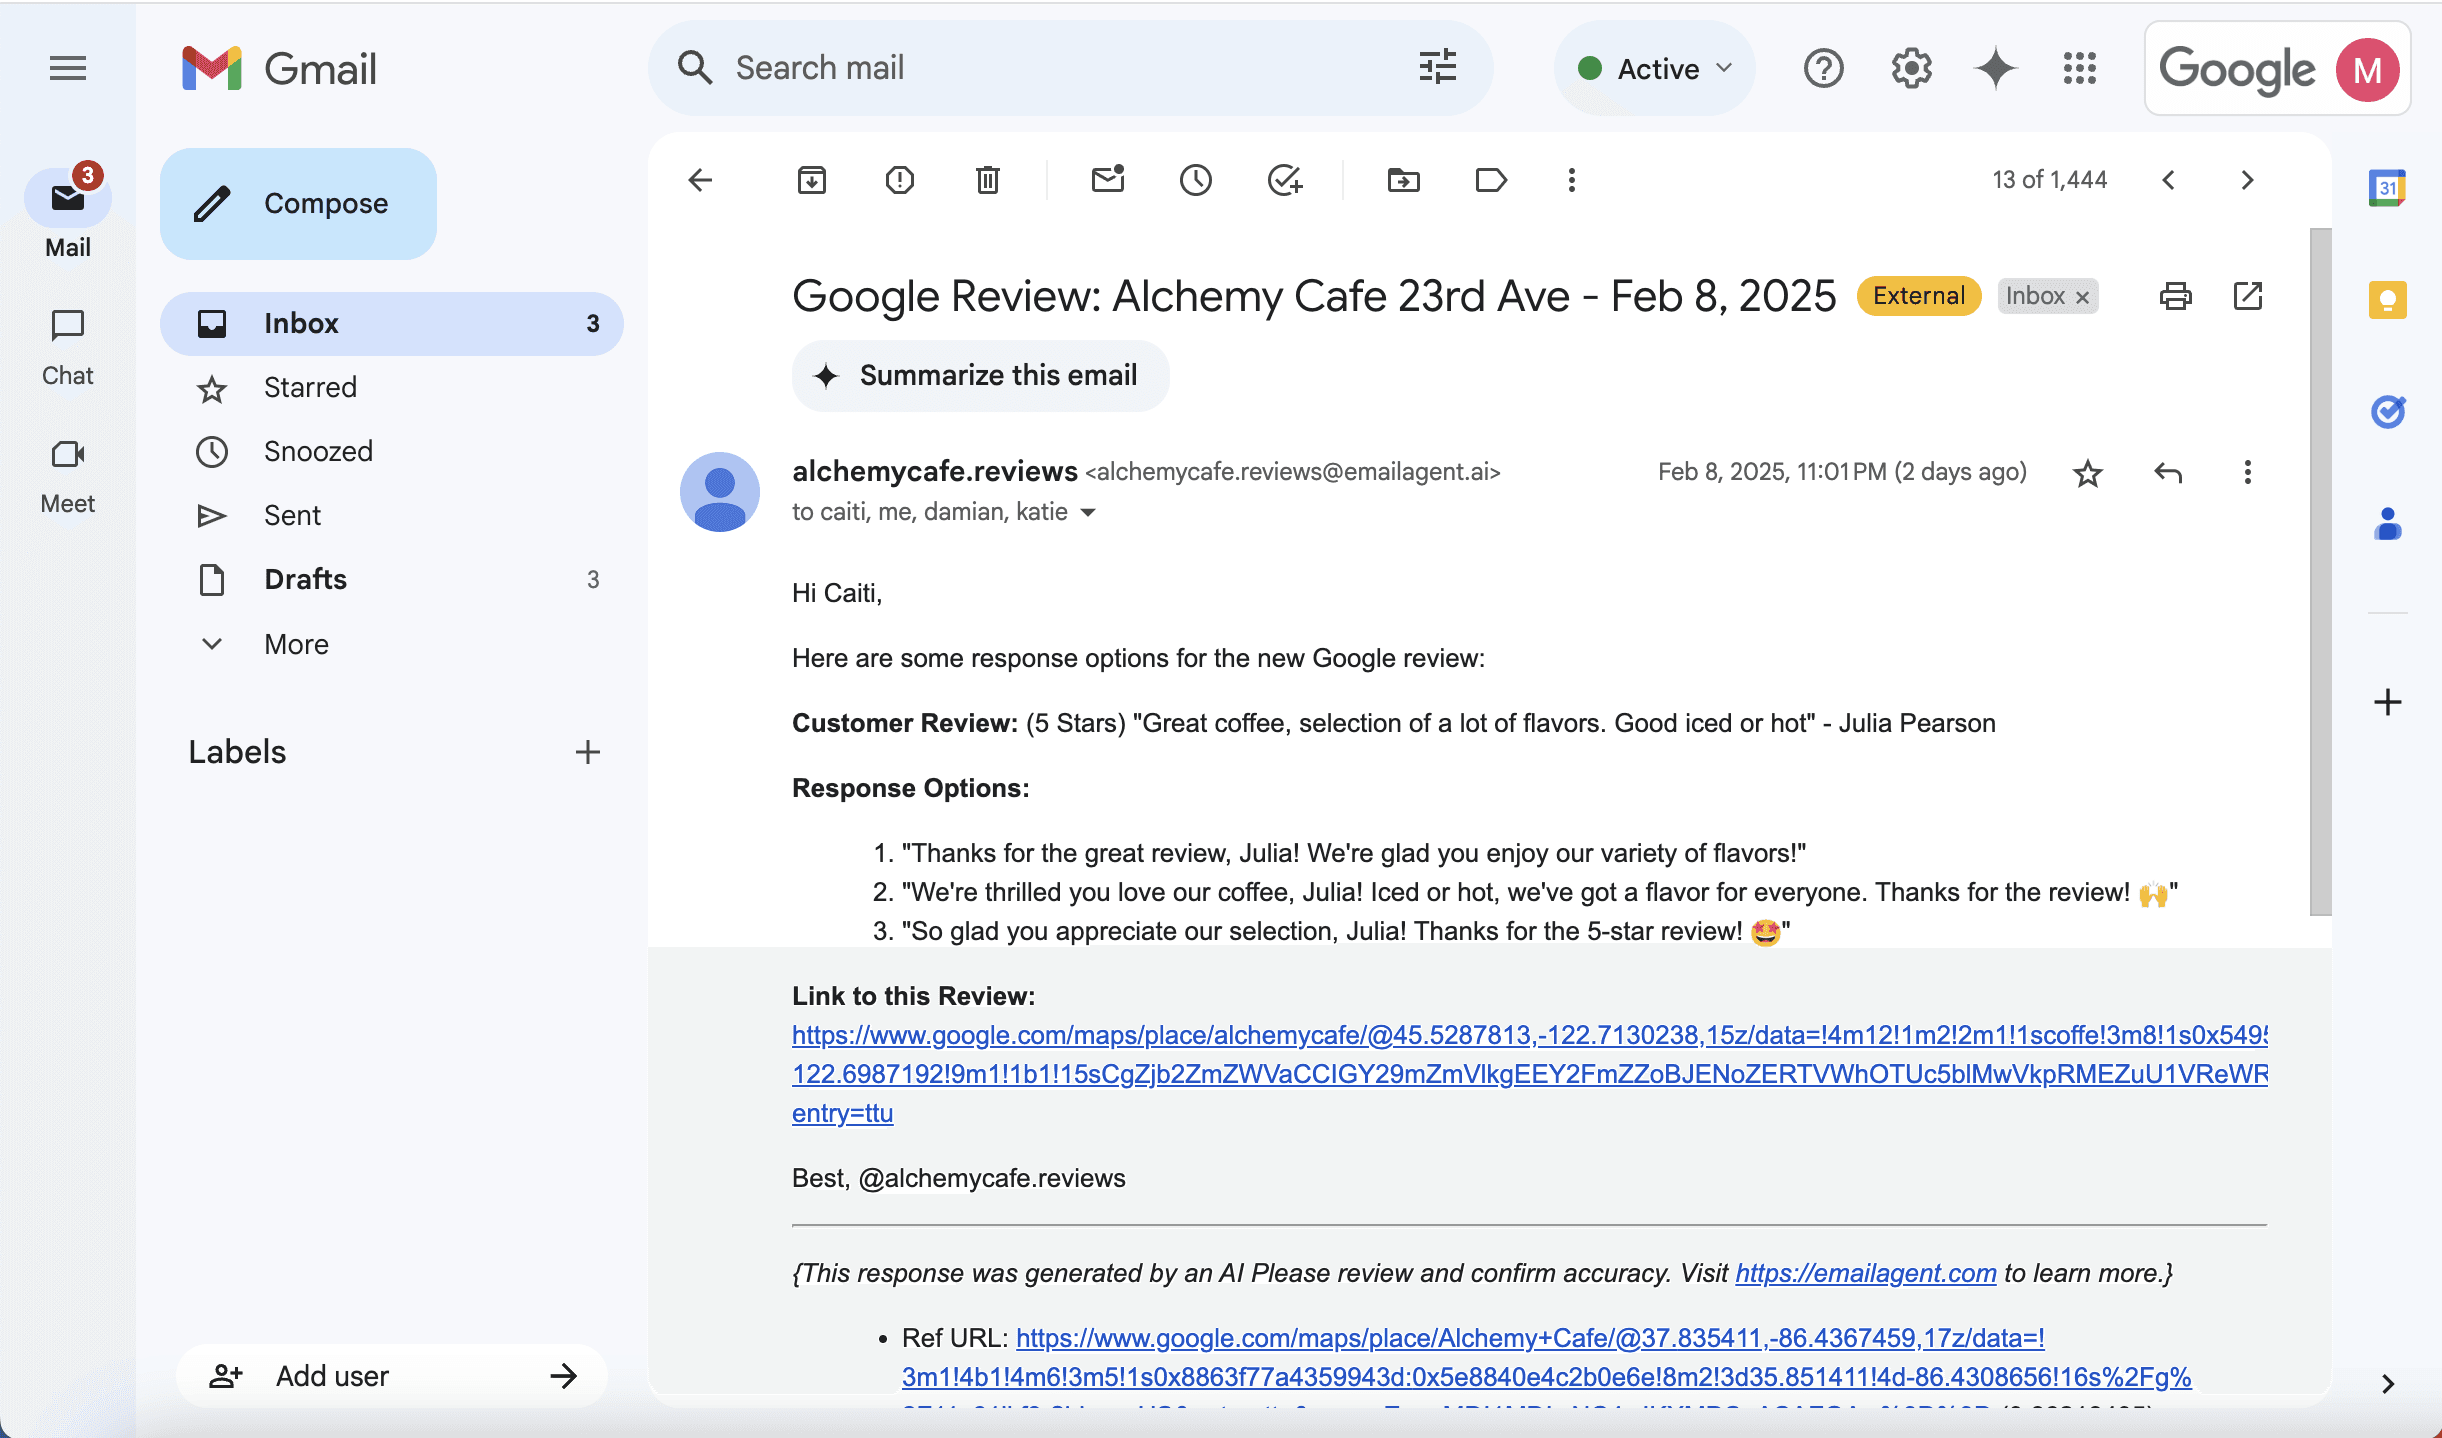Report spam with the exclamation icon
The width and height of the screenshot is (2442, 1438).
point(899,180)
